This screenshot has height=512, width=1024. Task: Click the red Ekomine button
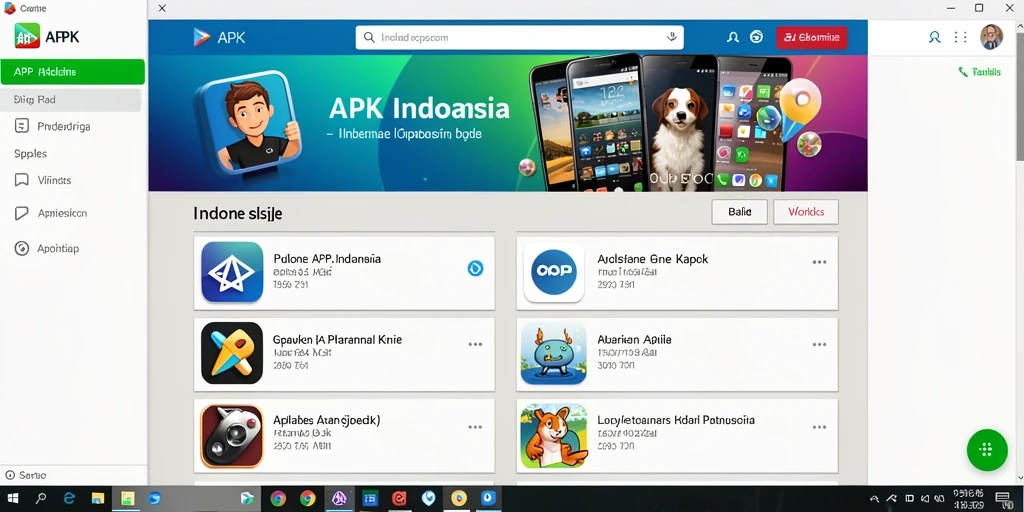812,37
